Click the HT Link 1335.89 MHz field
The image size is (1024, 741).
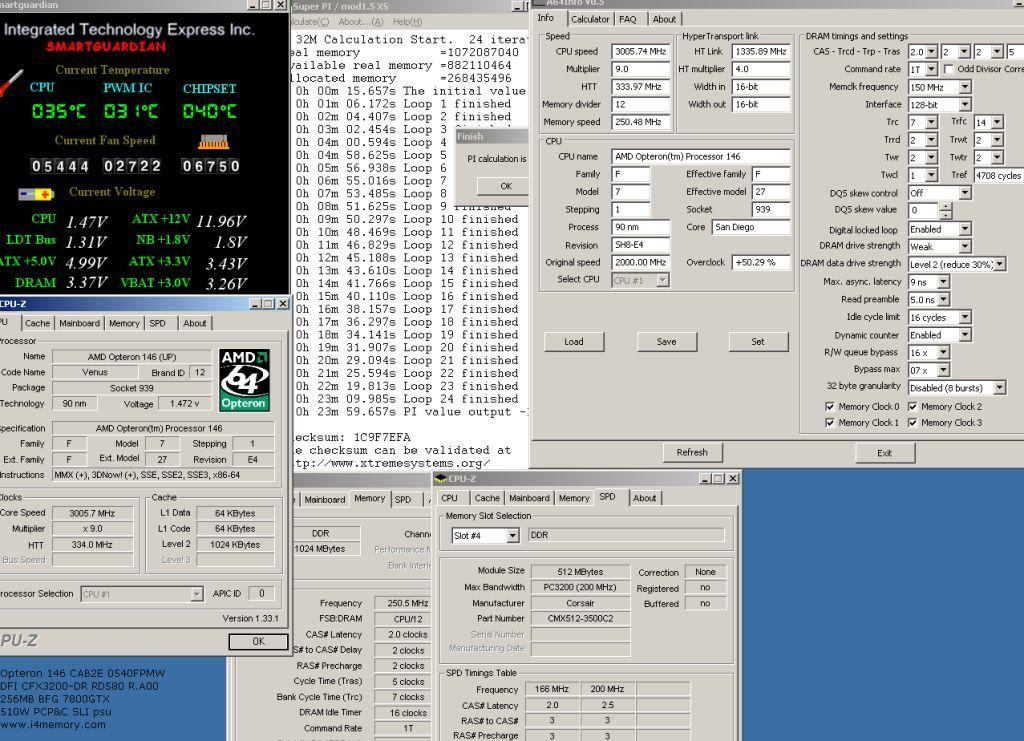click(x=761, y=52)
